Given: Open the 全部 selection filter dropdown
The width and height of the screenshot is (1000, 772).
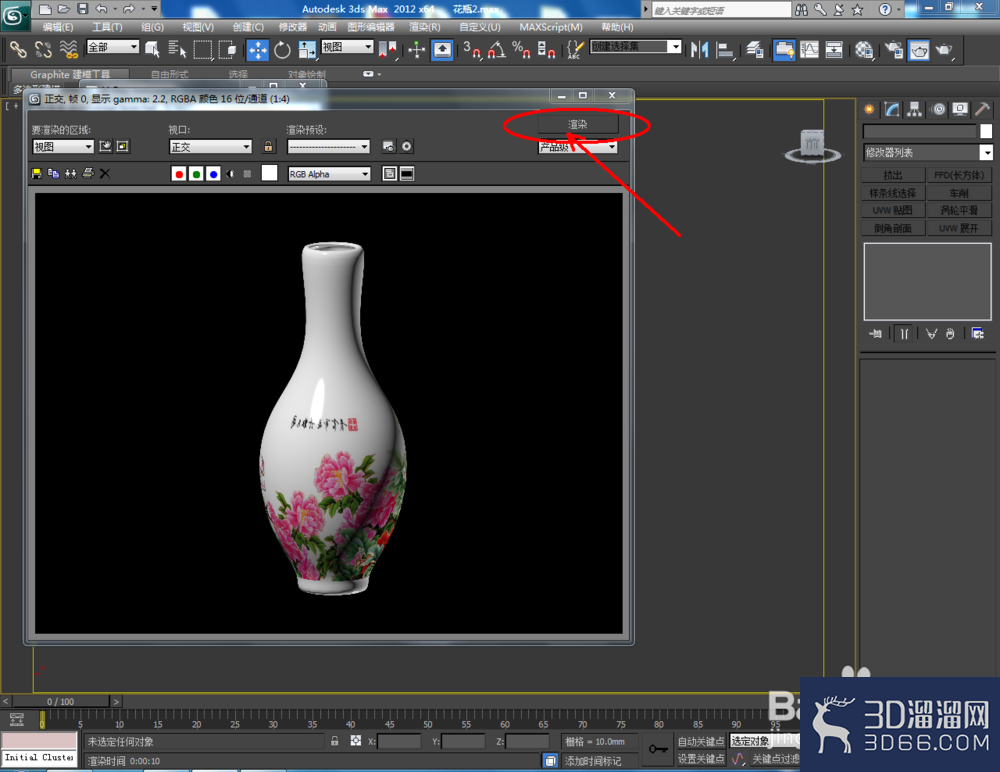Looking at the screenshot, I should click(x=112, y=47).
